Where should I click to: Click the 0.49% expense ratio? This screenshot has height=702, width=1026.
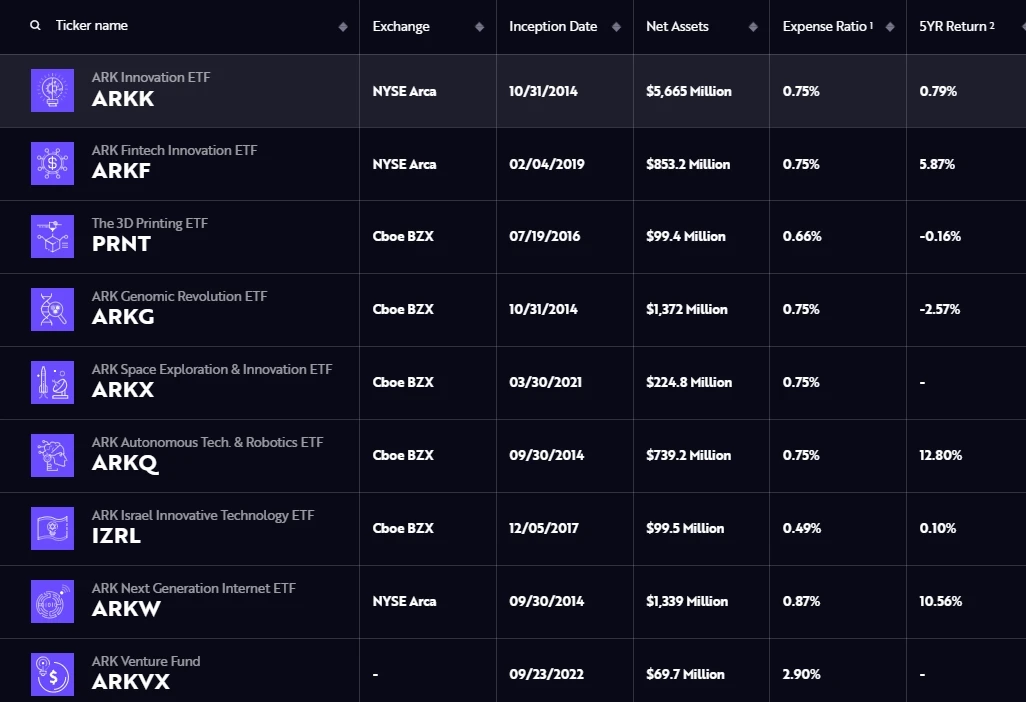[802, 528]
